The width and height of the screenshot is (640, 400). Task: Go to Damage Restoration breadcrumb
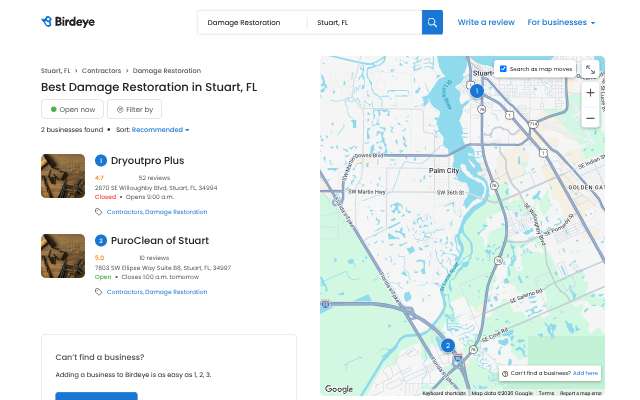click(167, 71)
